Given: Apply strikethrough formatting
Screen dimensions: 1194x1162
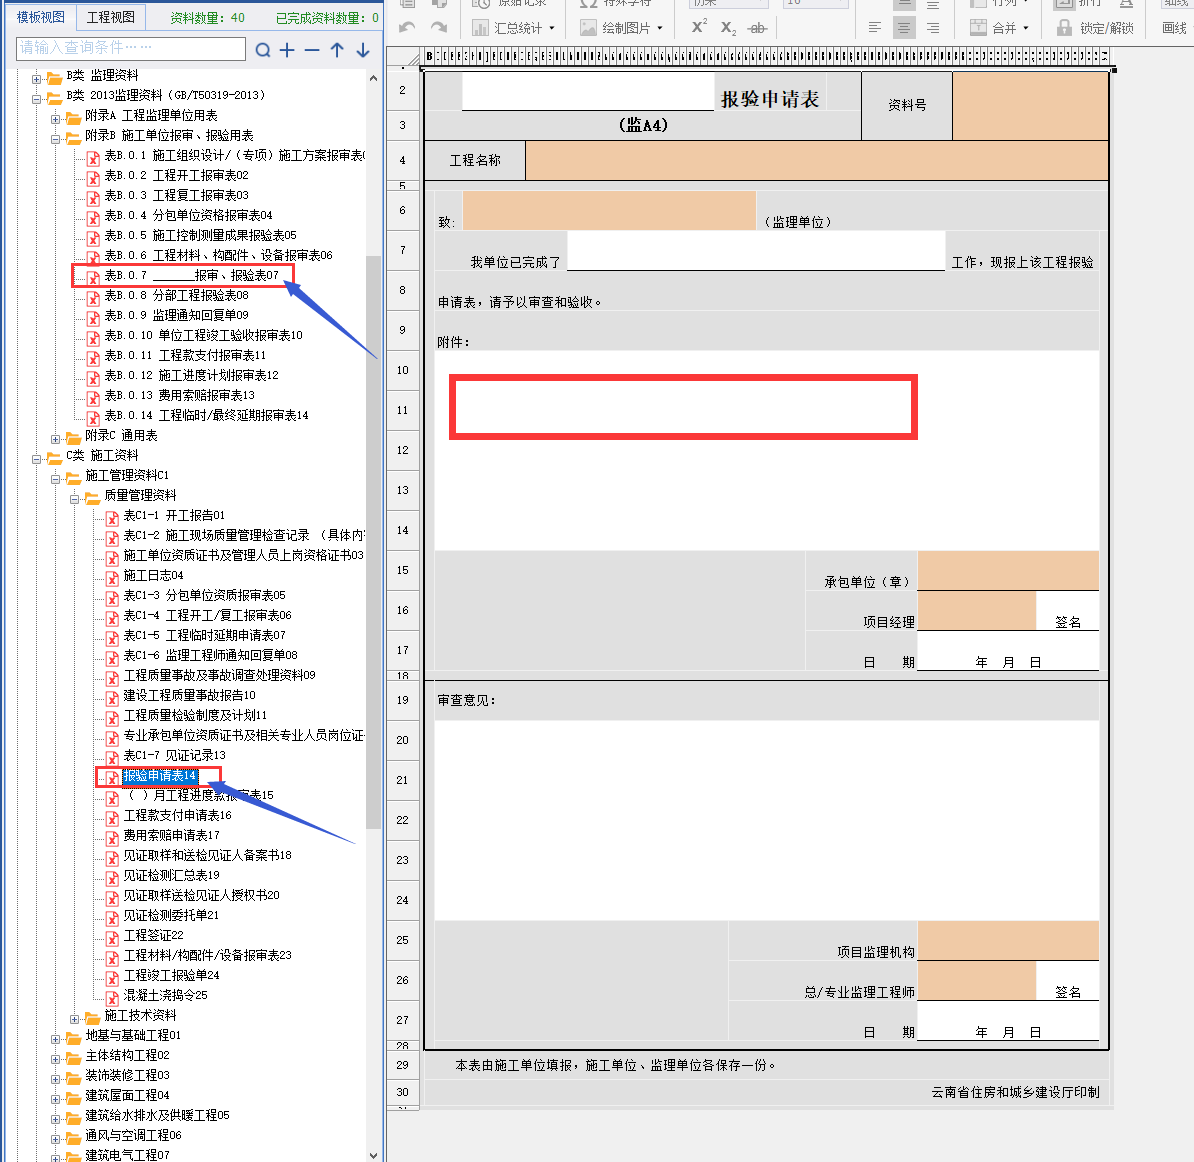Looking at the screenshot, I should click(x=757, y=28).
